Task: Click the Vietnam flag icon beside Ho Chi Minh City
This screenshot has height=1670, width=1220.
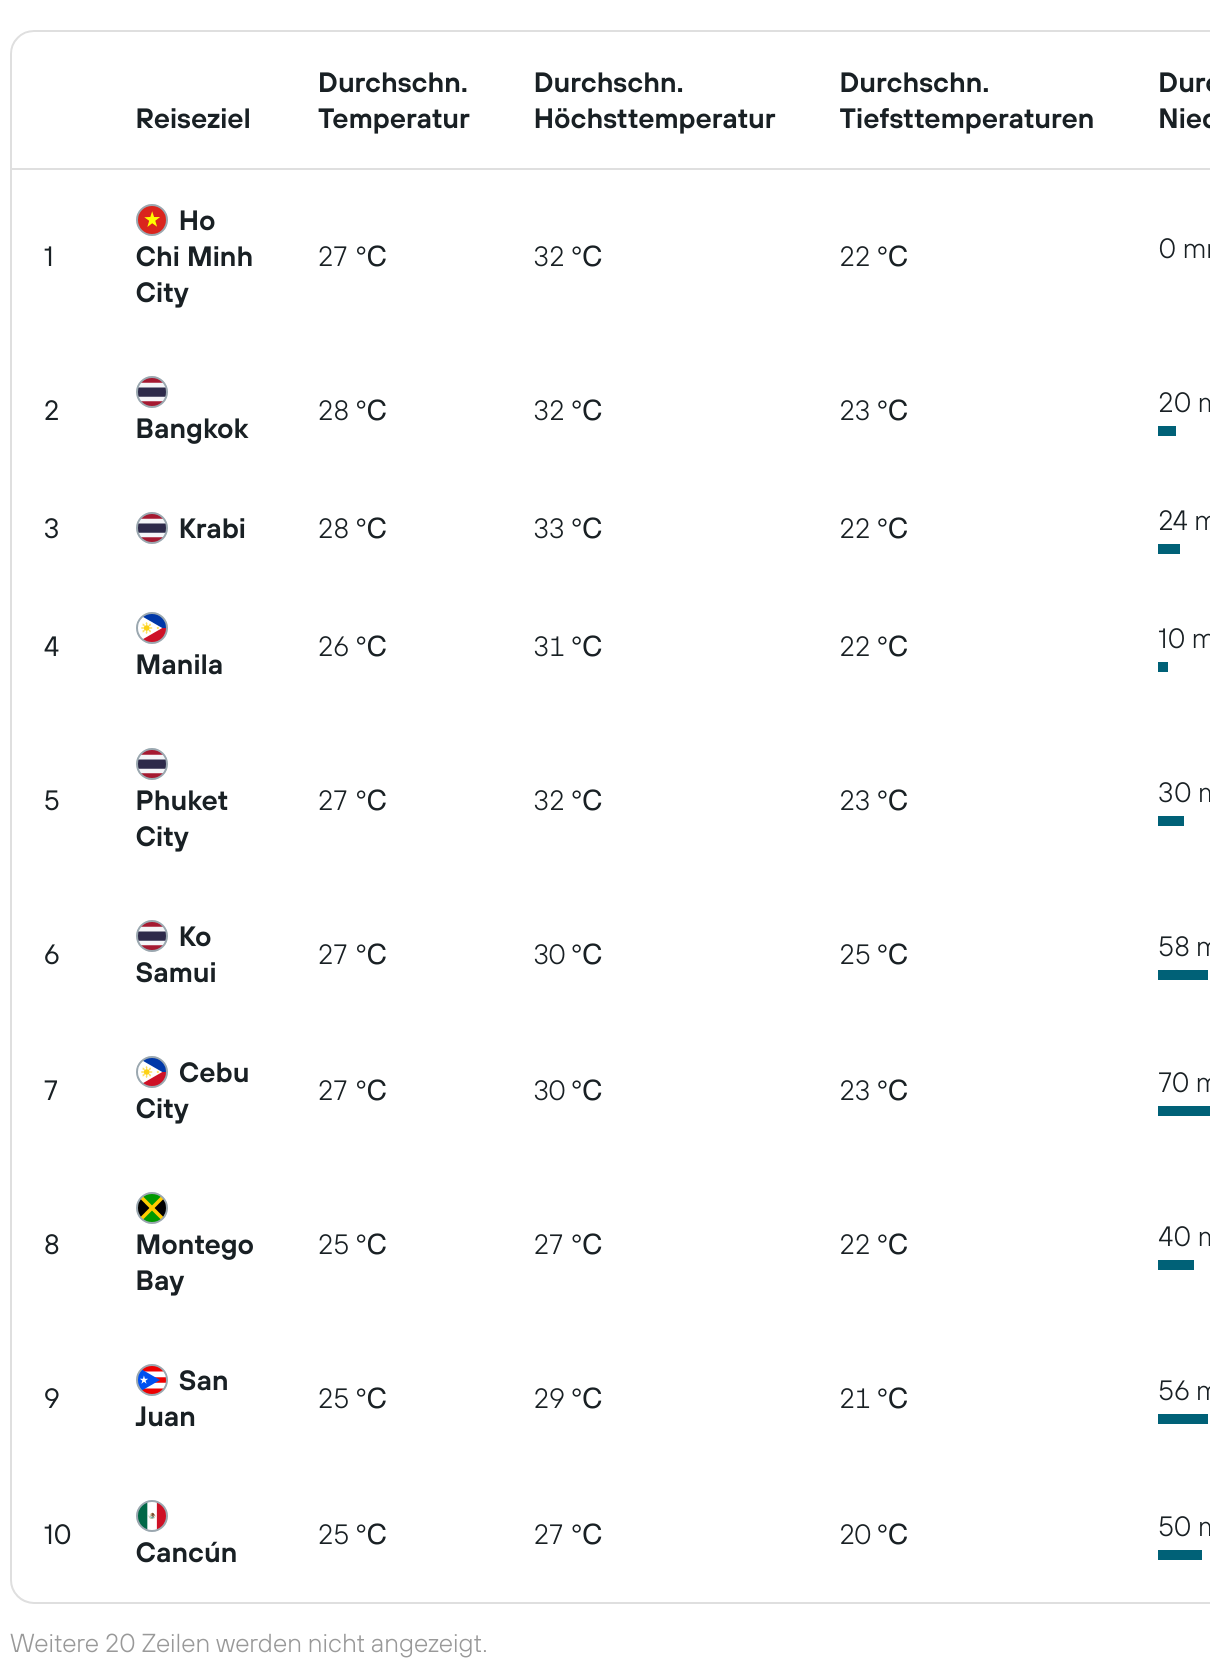Action: 152,219
